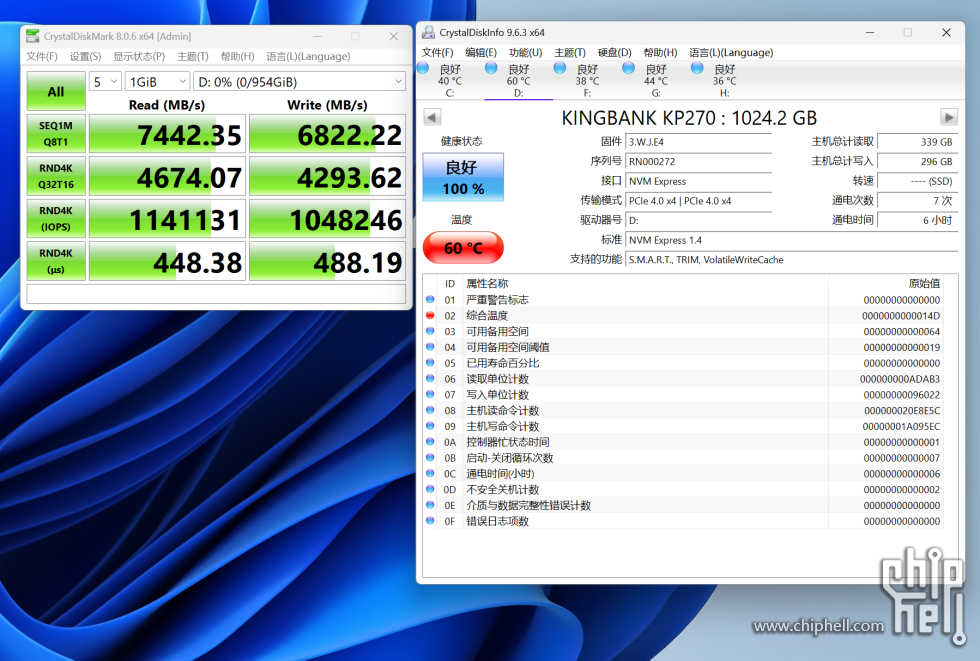The height and width of the screenshot is (661, 980).
Task: Open 文件(F) menu in CrystalDiskInfo
Action: (x=438, y=52)
